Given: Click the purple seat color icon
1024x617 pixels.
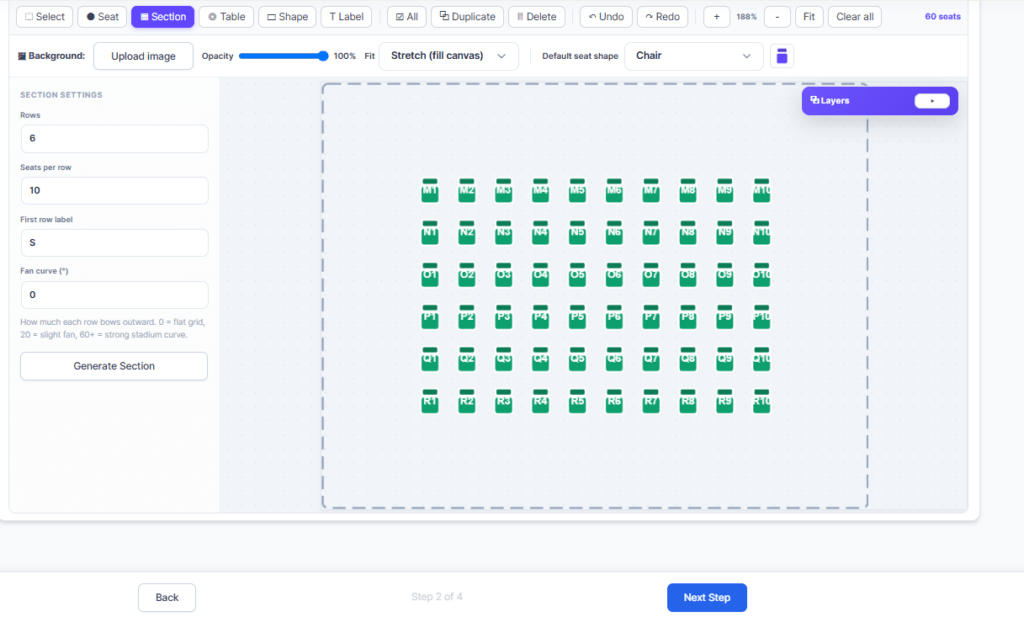Looking at the screenshot, I should pos(782,56).
